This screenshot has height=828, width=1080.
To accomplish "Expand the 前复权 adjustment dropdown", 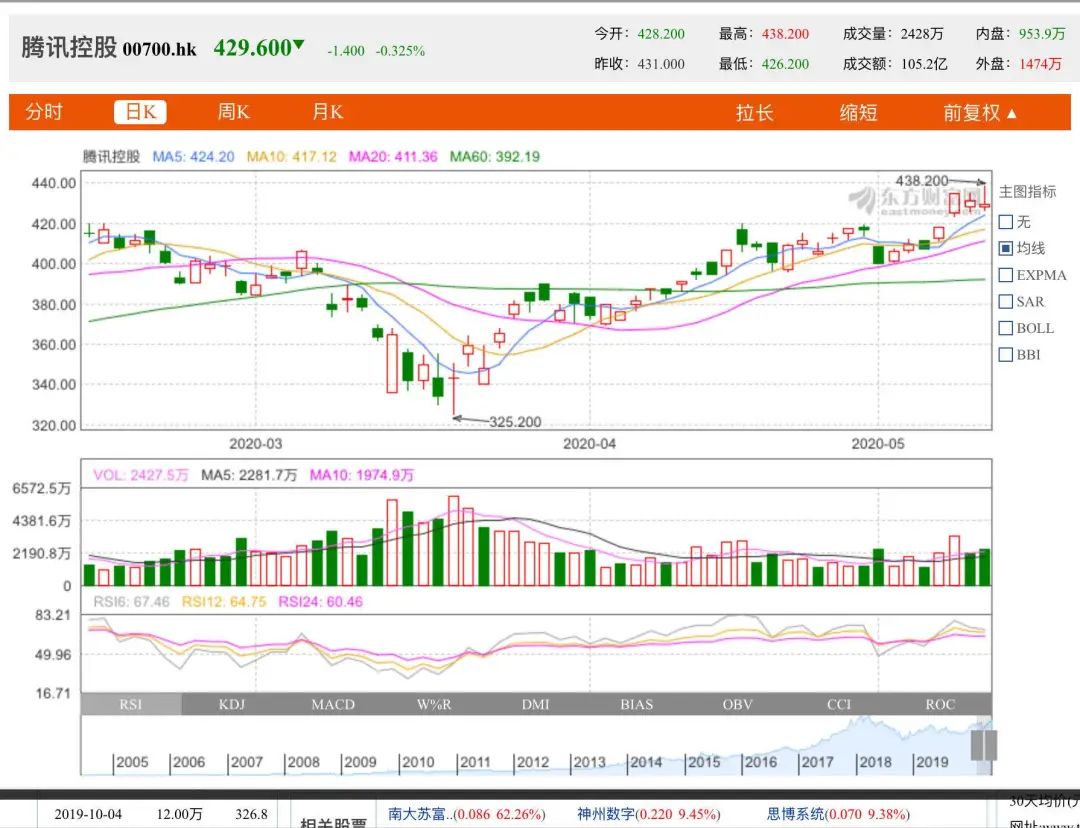I will [x=979, y=112].
